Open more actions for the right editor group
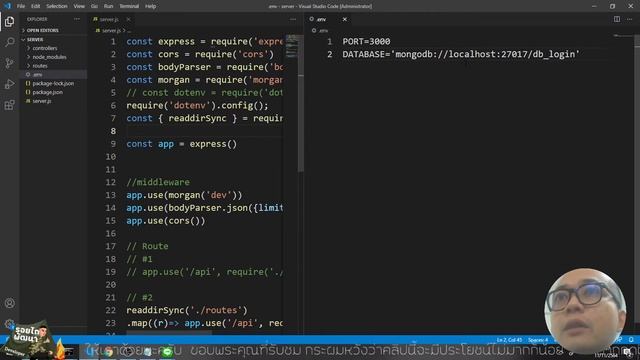The height and width of the screenshot is (360, 640). 629,19
